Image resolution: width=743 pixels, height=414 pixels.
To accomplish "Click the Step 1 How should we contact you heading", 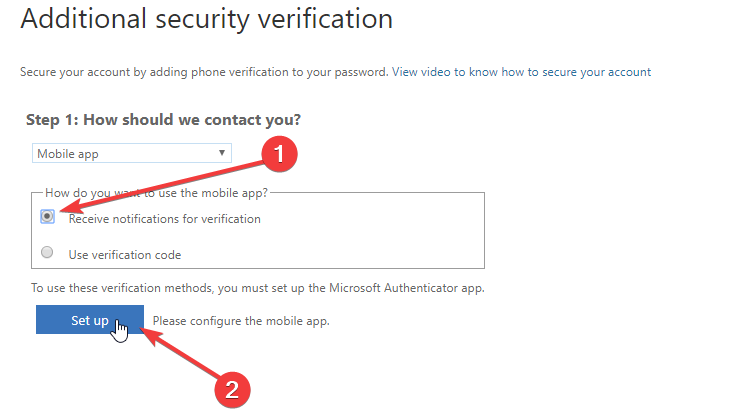I will pos(163,120).
